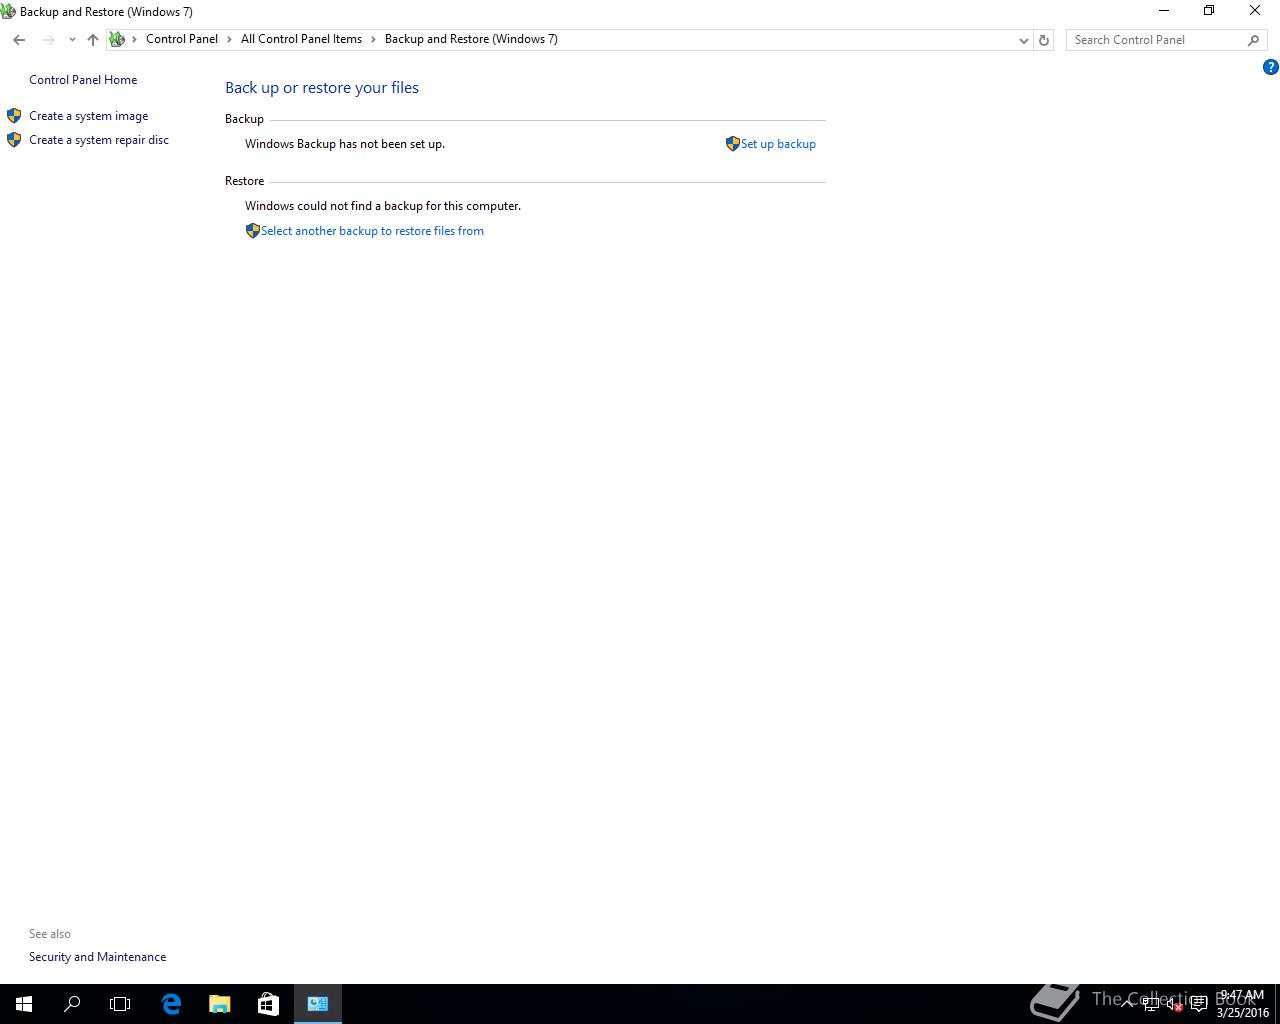Open File Explorer from taskbar
The width and height of the screenshot is (1280, 1024).
pos(219,1004)
